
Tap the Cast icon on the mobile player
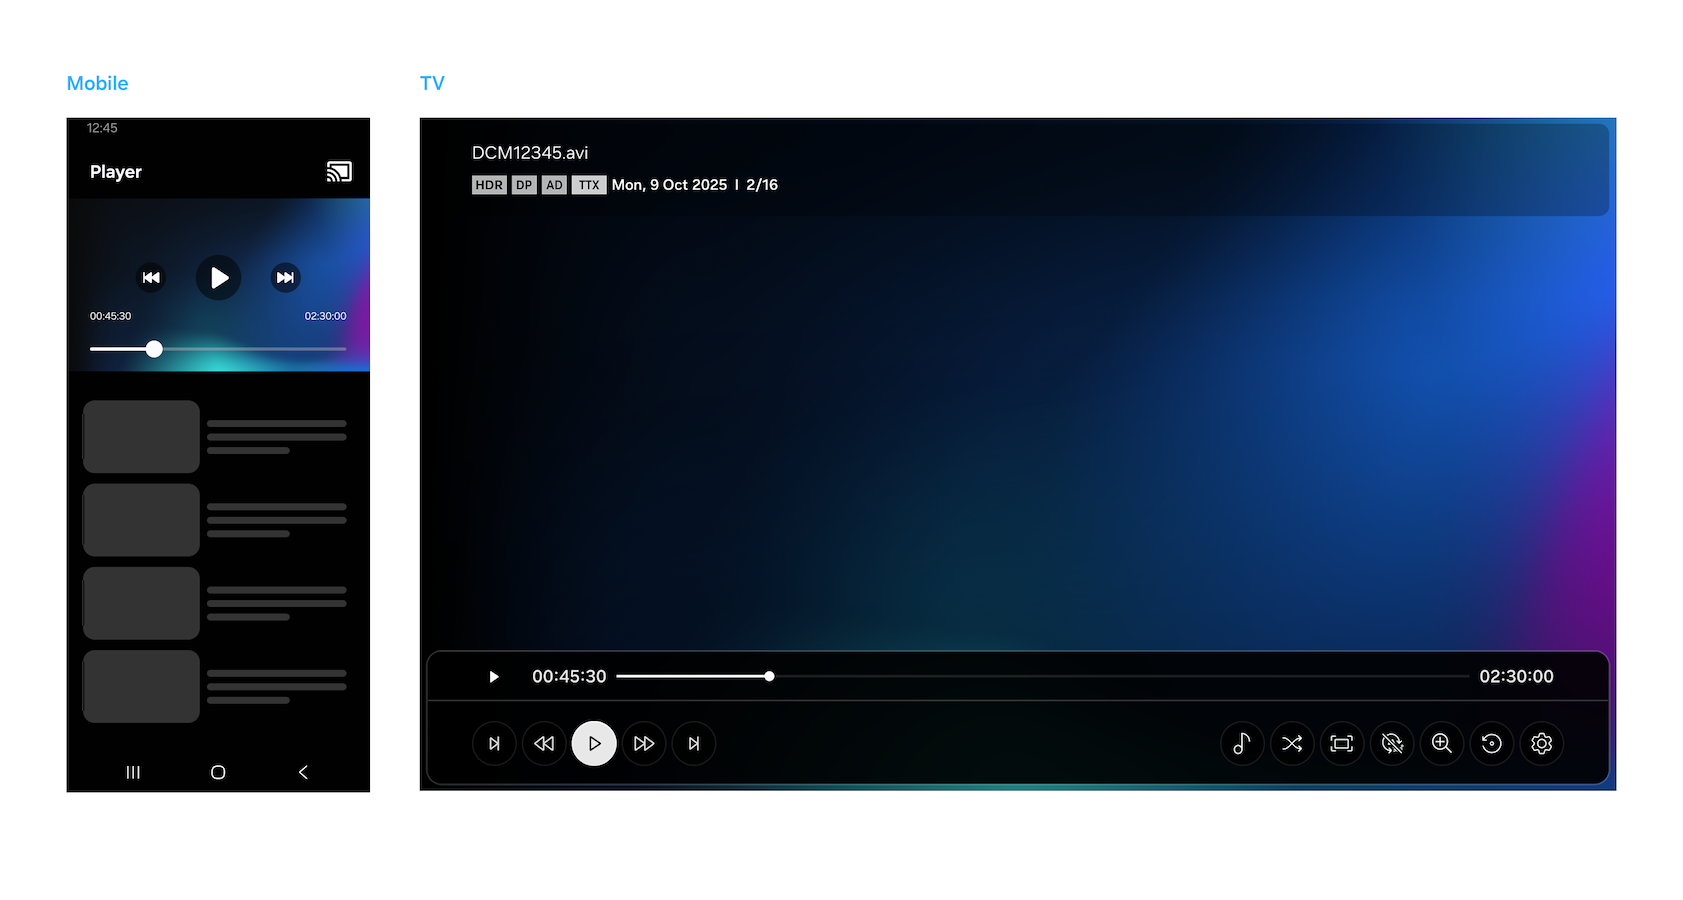point(339,171)
